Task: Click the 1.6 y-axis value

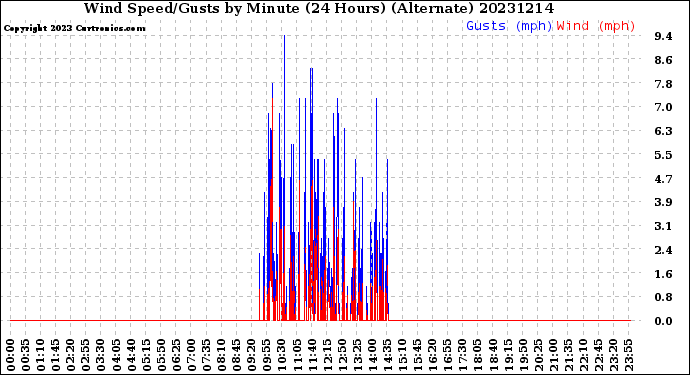Action: [x=663, y=274]
